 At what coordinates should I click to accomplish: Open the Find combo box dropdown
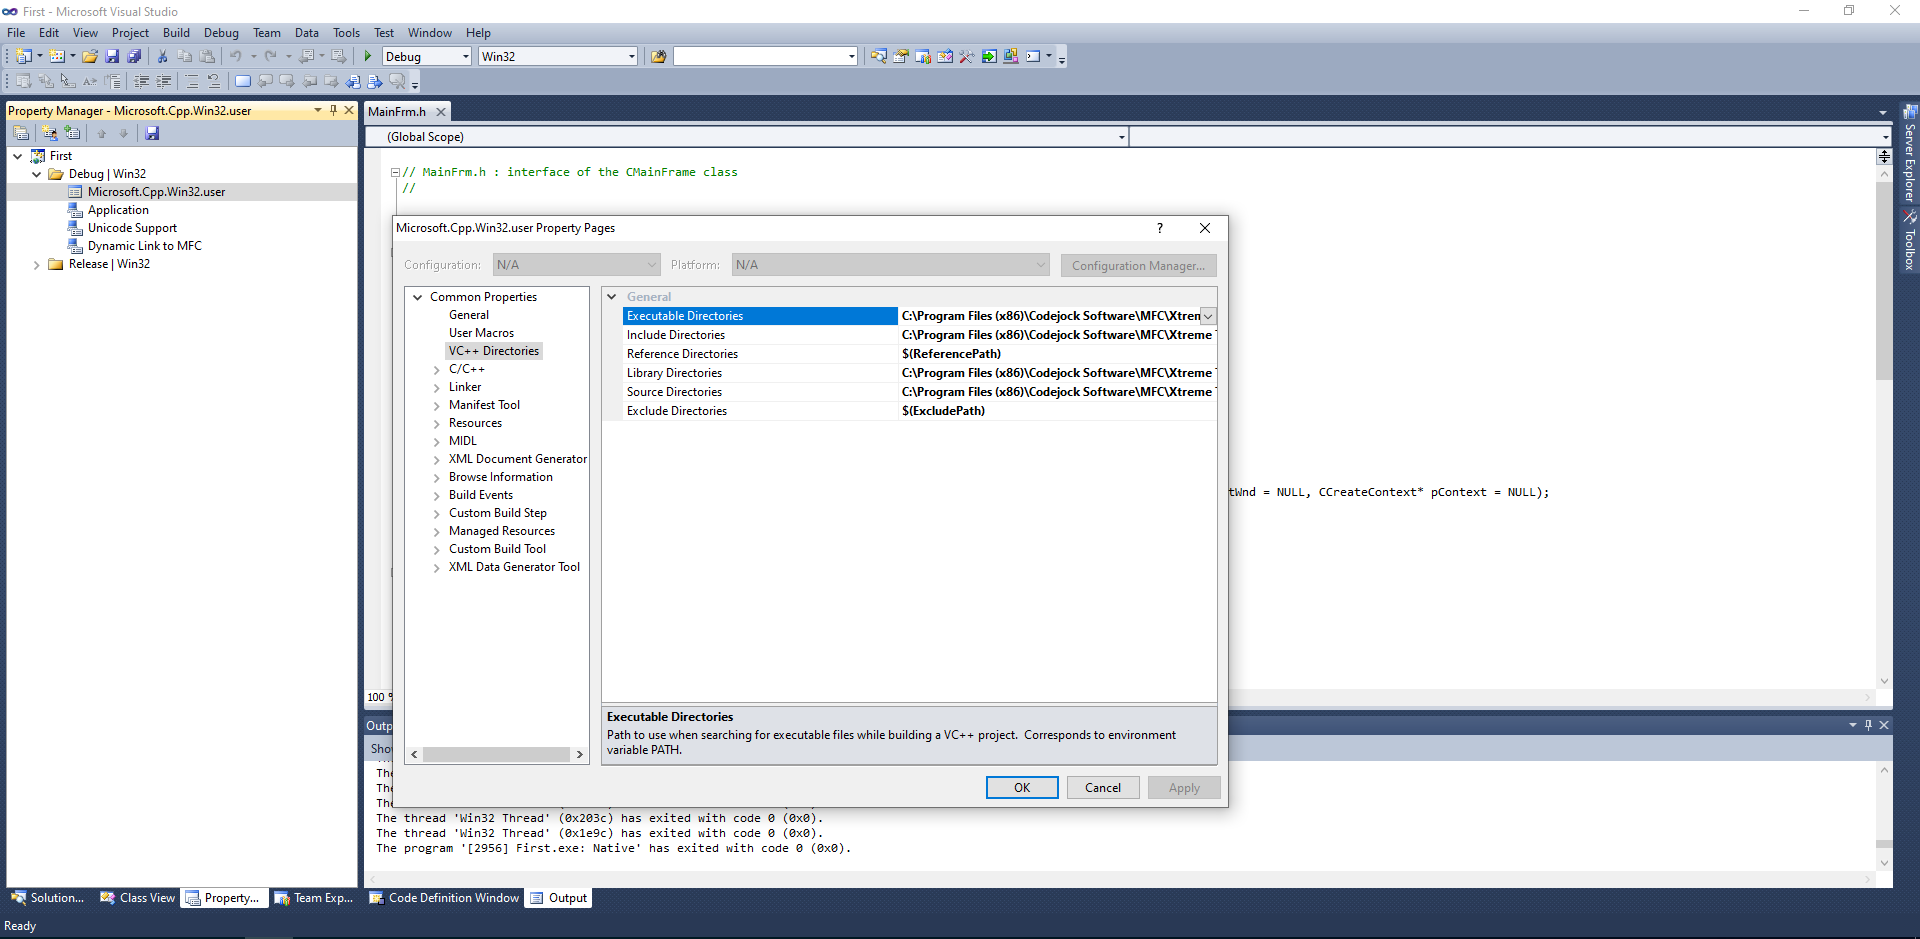pyautogui.click(x=851, y=57)
